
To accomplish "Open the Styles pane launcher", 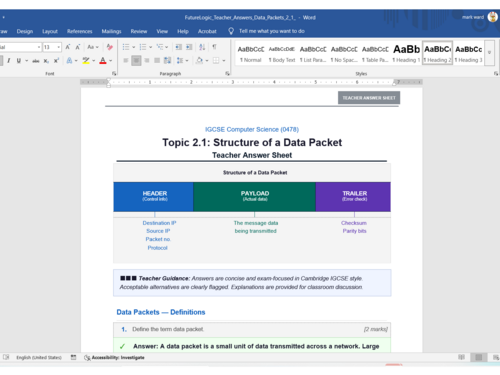I will pos(496,73).
